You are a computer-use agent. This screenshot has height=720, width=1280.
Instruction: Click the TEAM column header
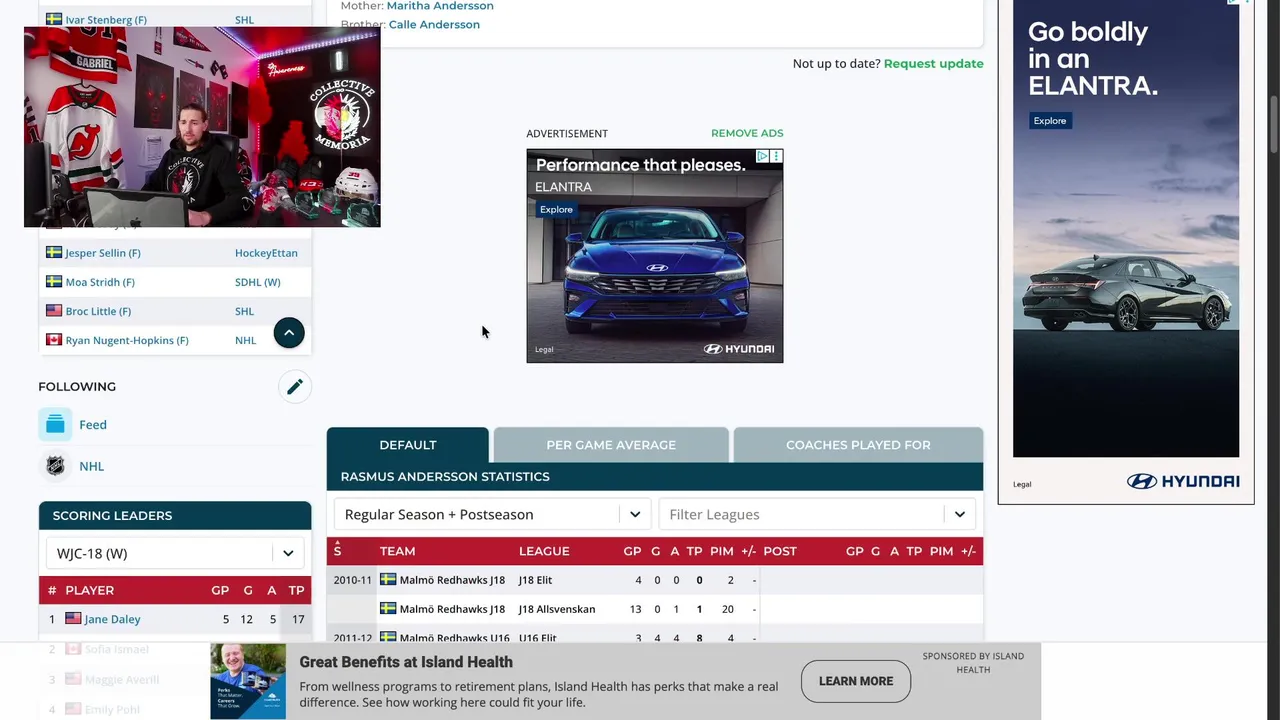pyautogui.click(x=397, y=551)
